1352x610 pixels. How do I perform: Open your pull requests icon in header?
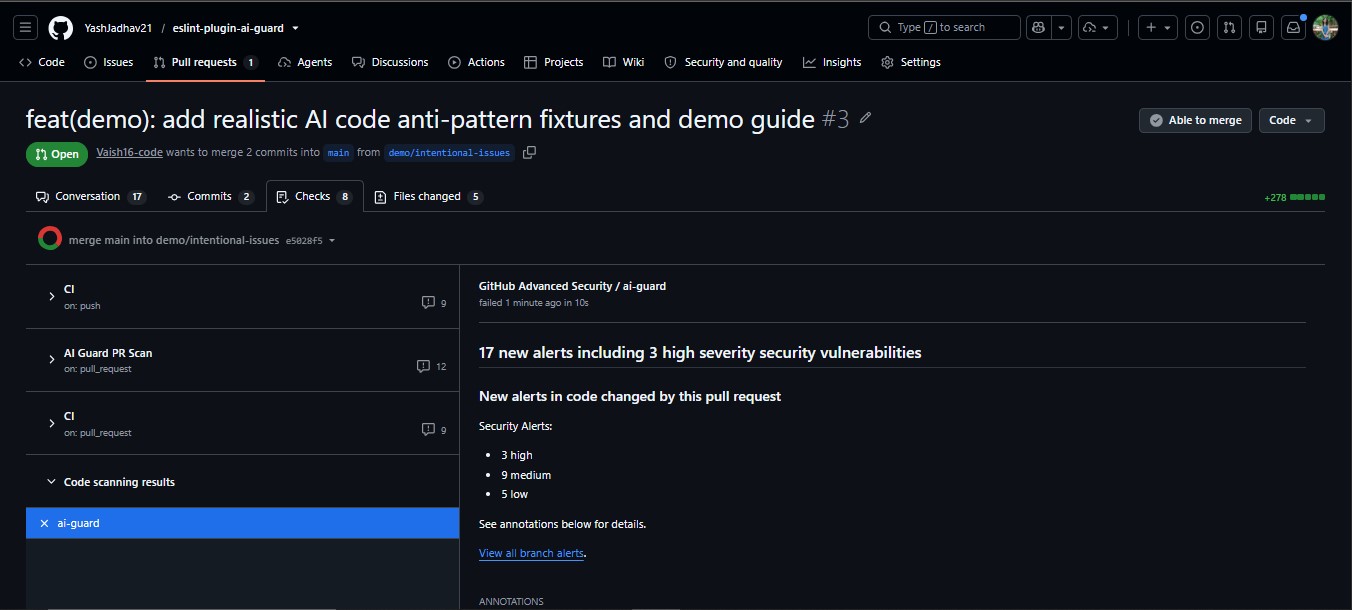click(1230, 27)
